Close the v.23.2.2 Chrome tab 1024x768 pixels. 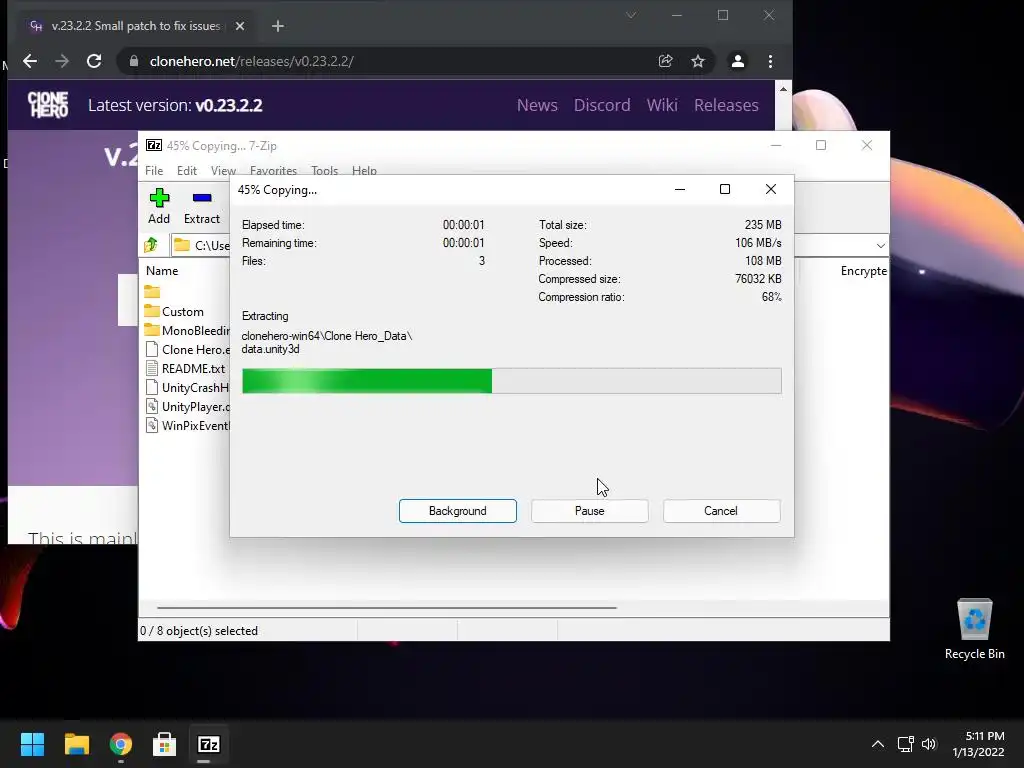[x=240, y=26]
